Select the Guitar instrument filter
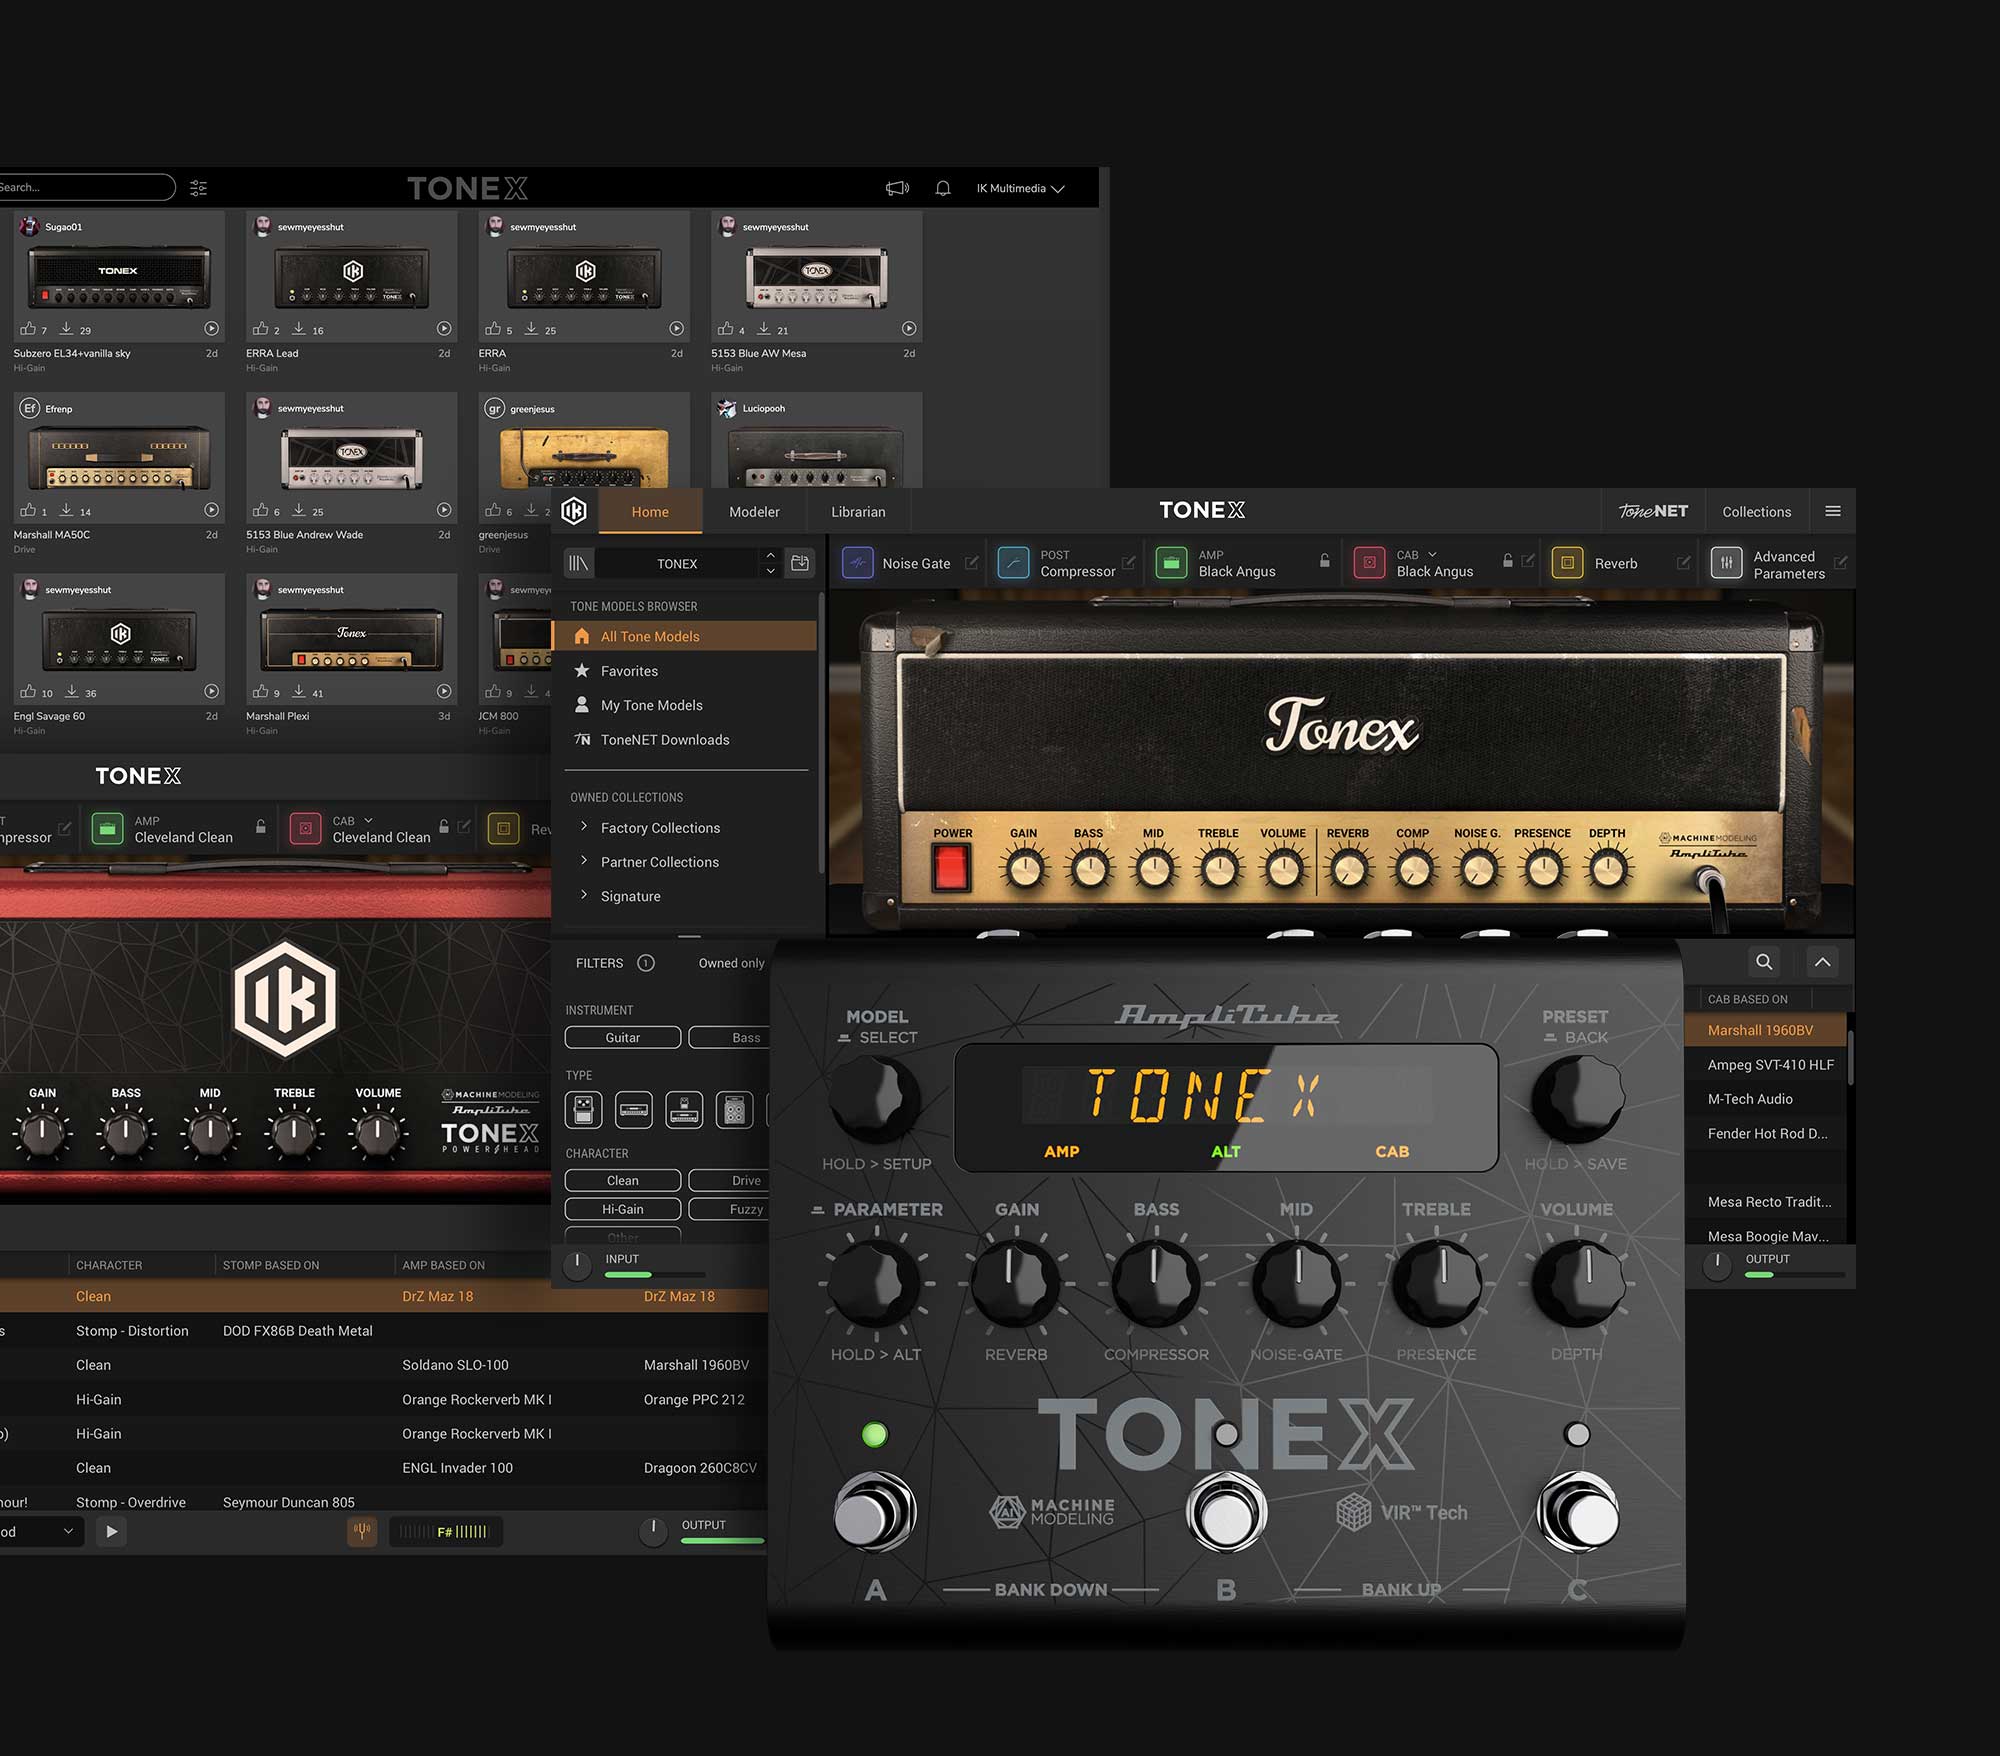The width and height of the screenshot is (2000, 1756). click(622, 1037)
